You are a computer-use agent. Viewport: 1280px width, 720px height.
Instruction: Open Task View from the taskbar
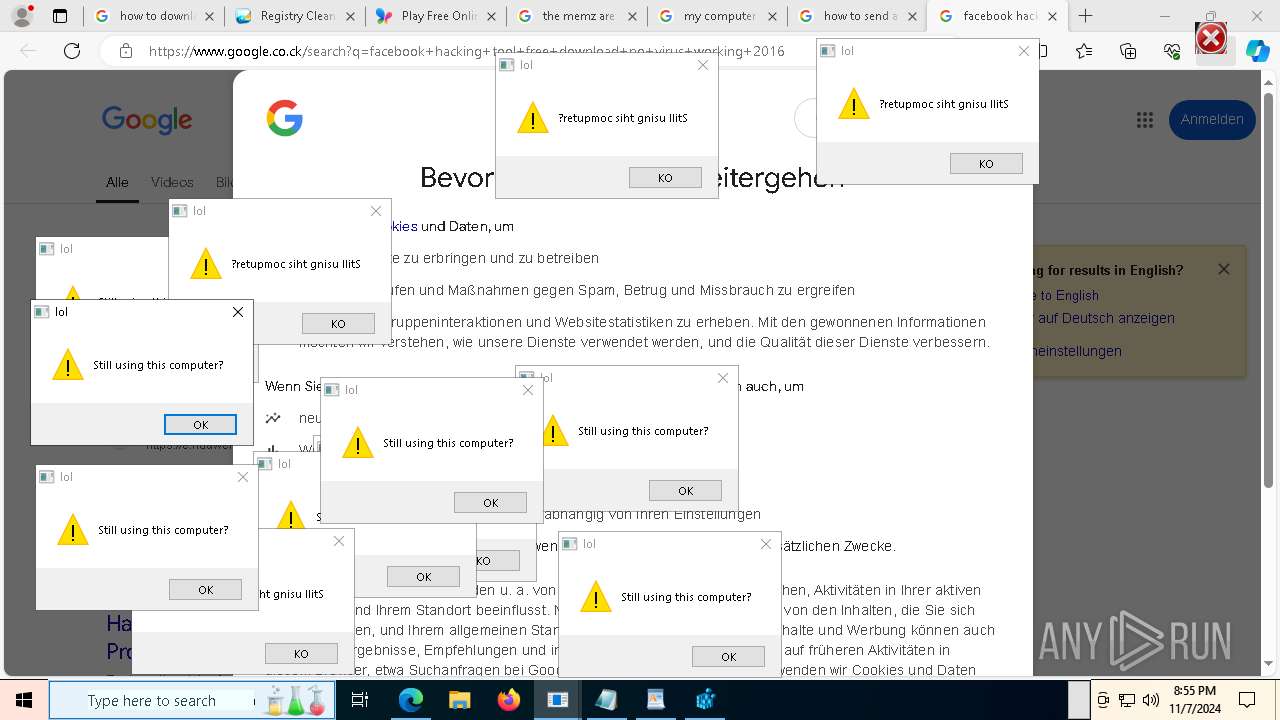360,700
